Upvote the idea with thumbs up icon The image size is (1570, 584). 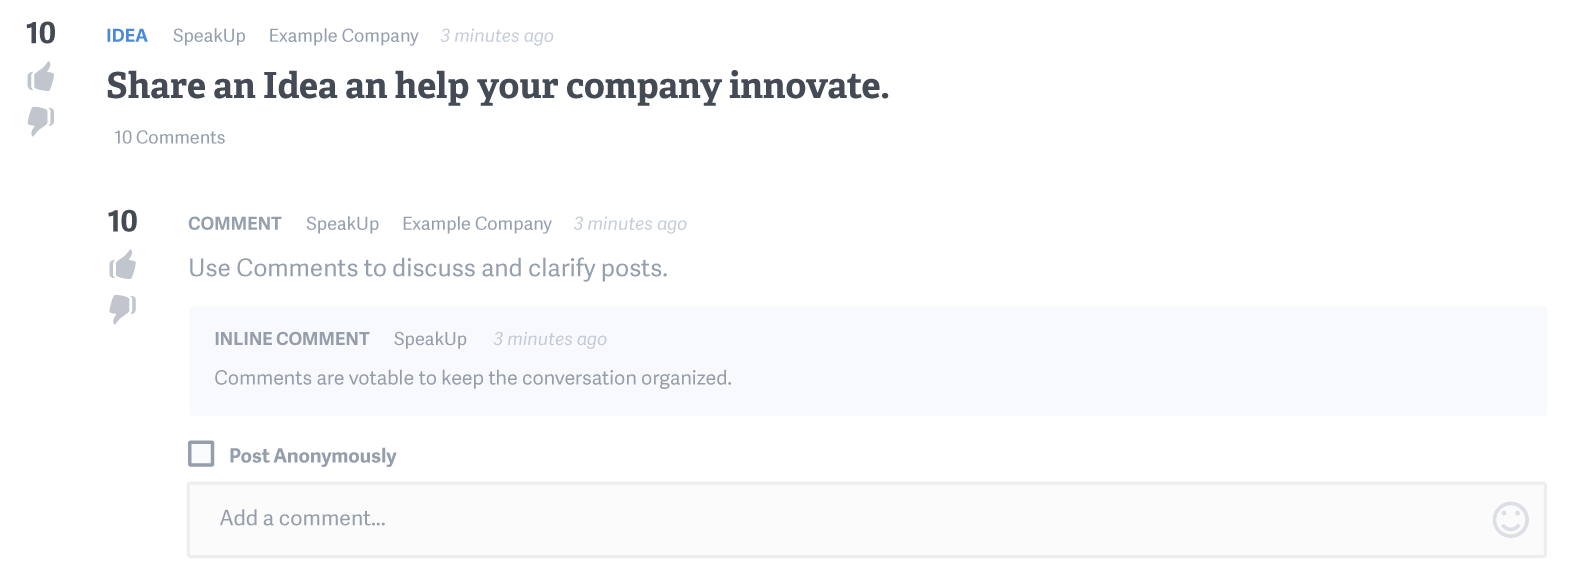[x=41, y=76]
